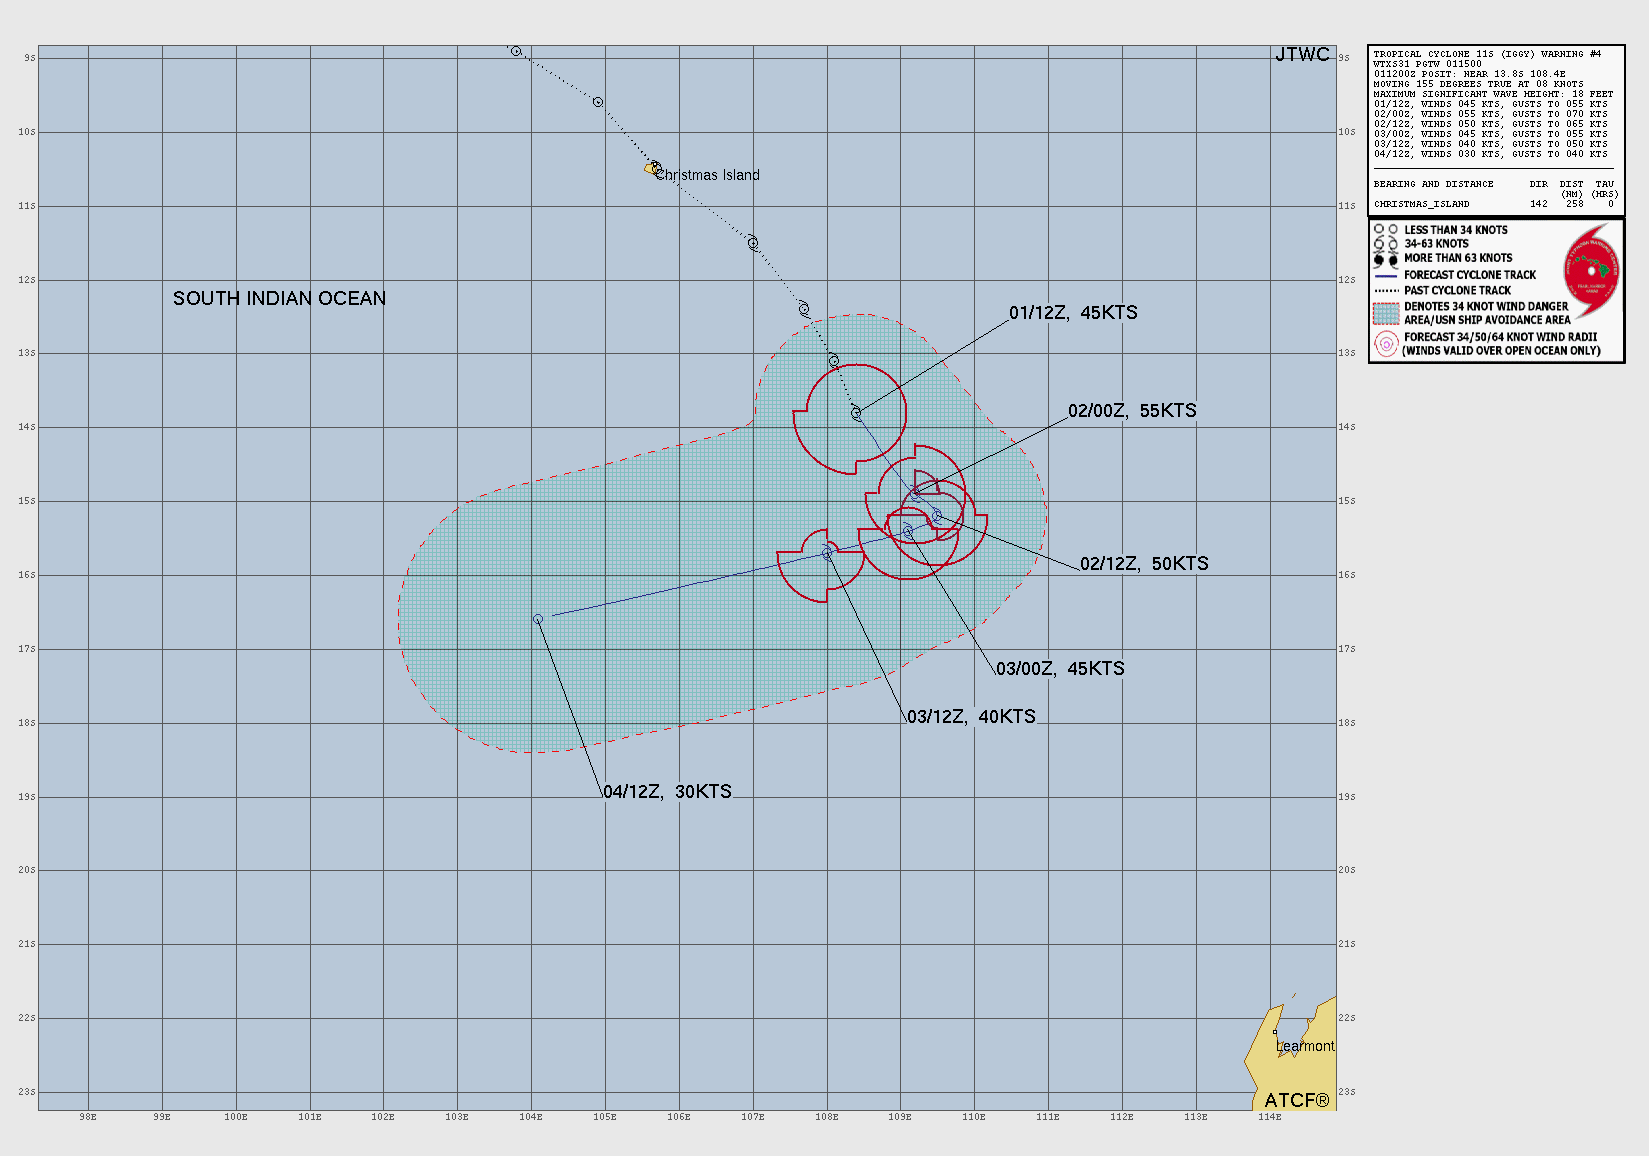1649x1156 pixels.
Task: Click the JTWC hurricane emblem in the legend
Action: [x=1591, y=270]
